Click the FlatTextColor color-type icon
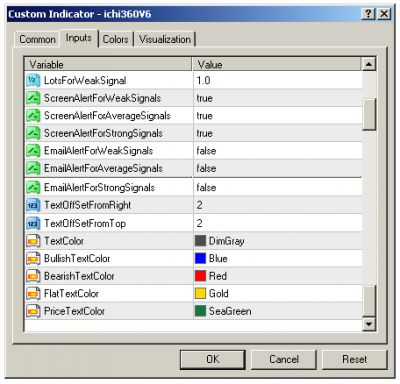 point(33,293)
